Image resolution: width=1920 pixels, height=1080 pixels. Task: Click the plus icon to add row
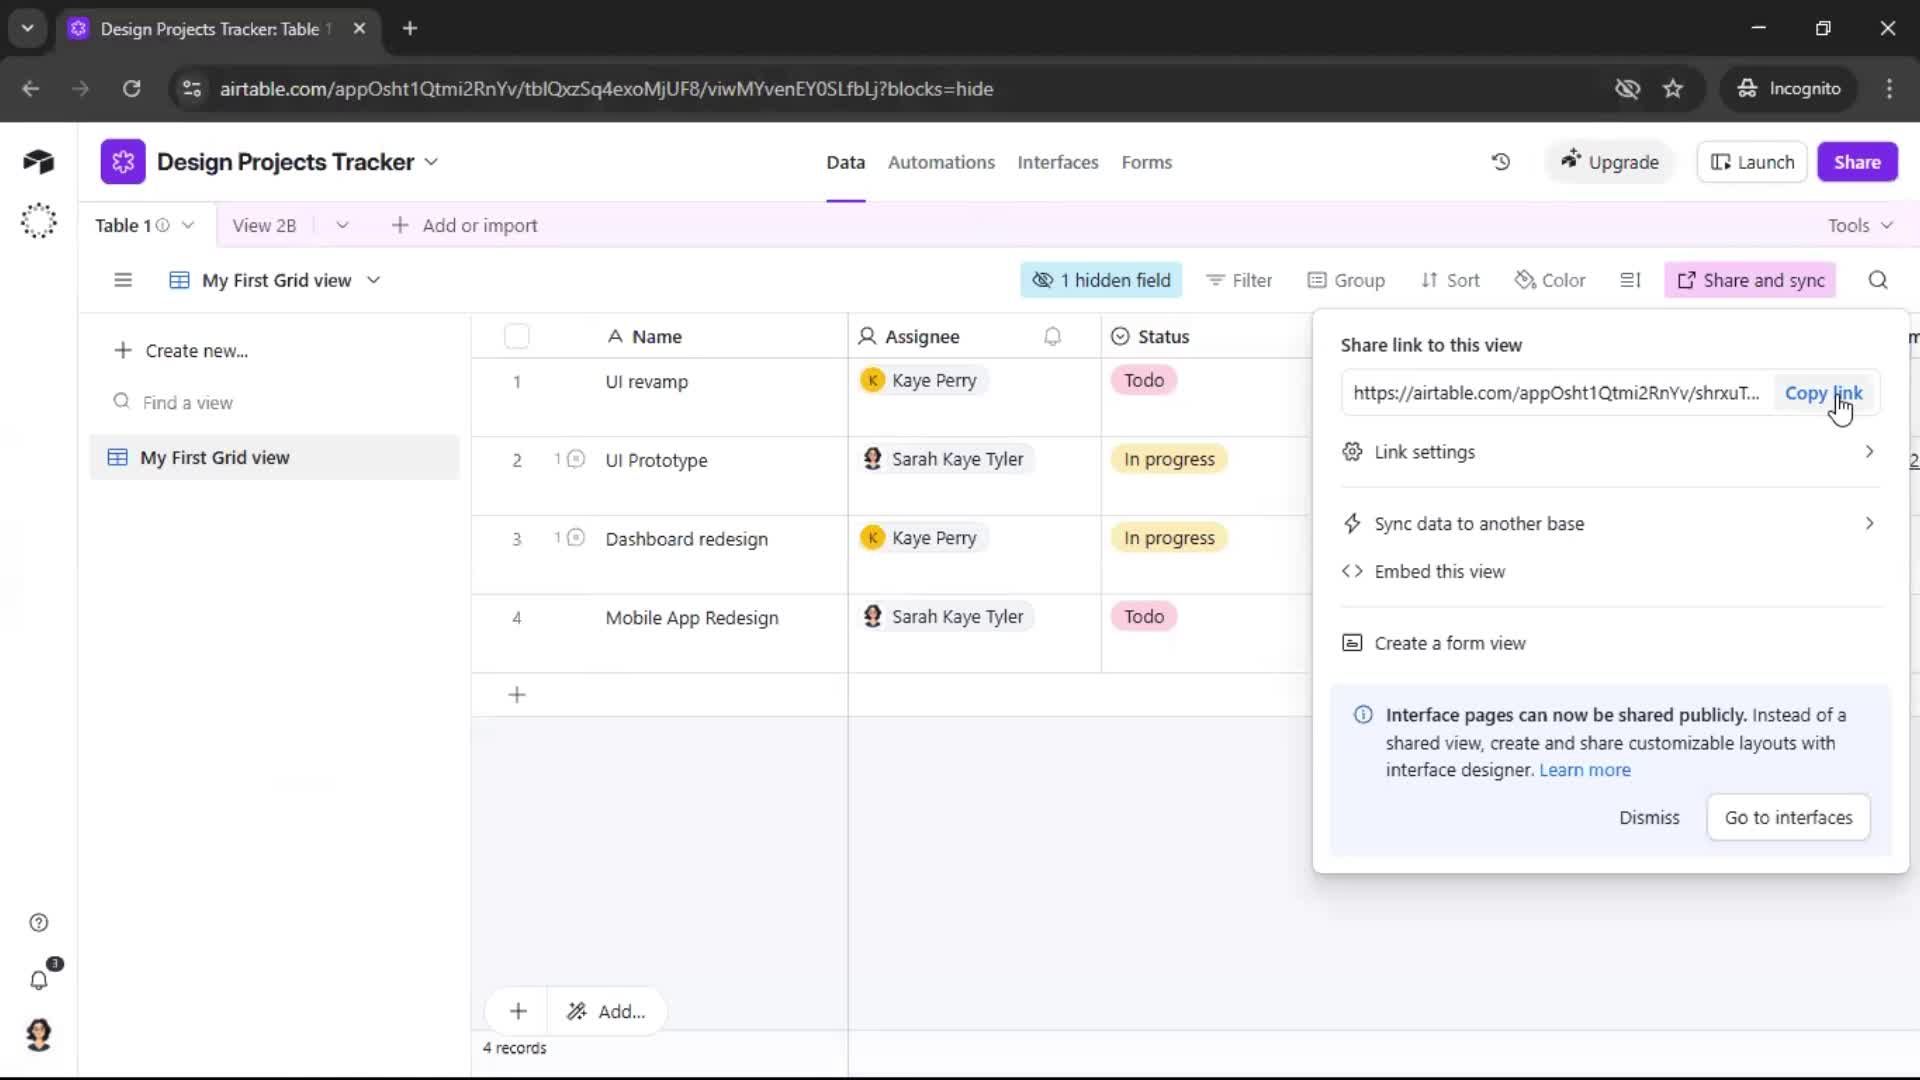[517, 695]
